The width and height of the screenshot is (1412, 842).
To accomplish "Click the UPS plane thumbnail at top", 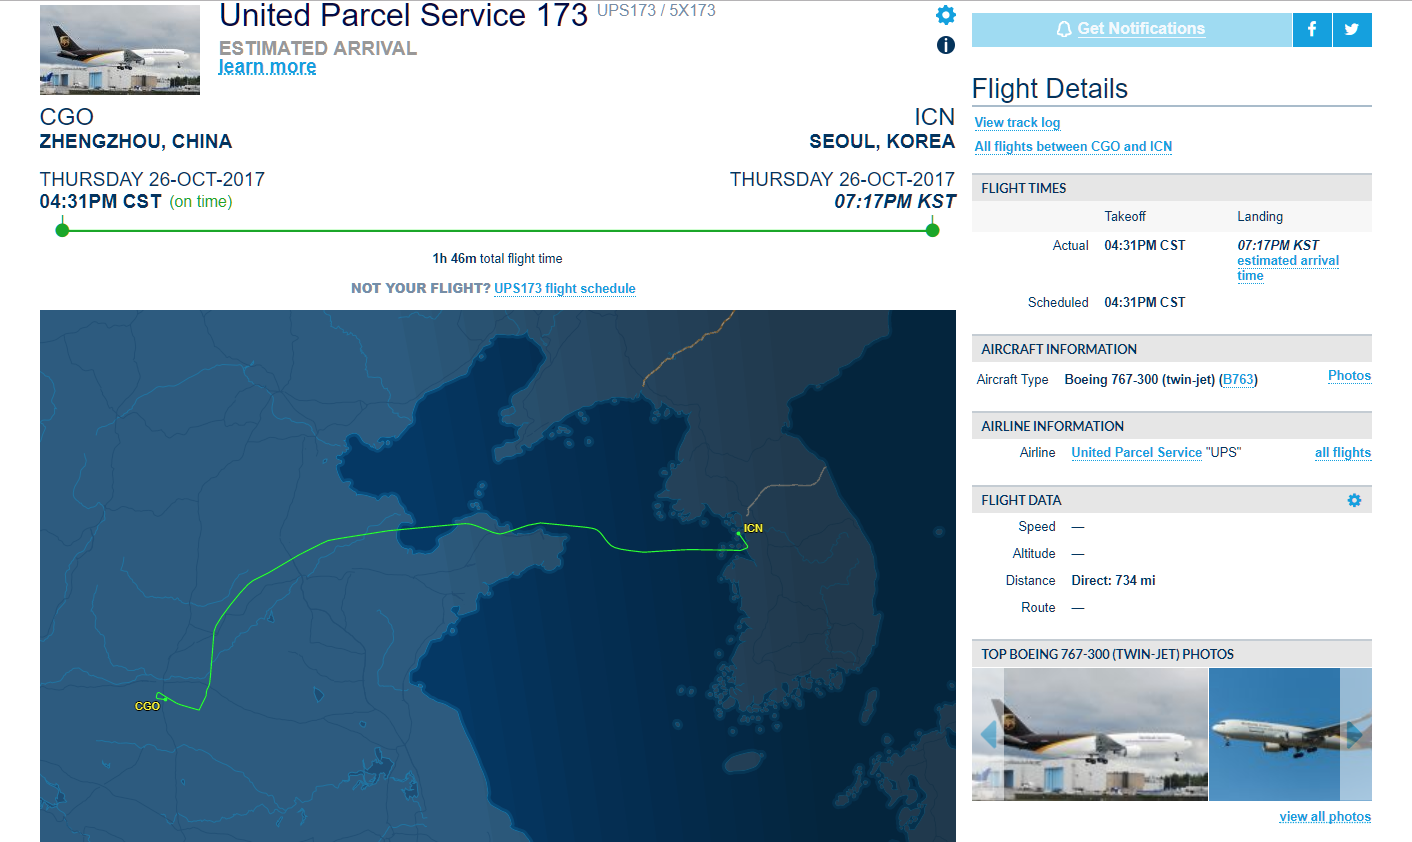I will tap(120, 50).
